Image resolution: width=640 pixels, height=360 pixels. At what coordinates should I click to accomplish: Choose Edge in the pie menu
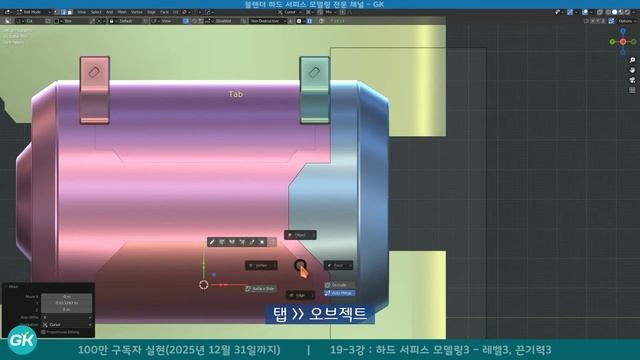tap(300, 295)
